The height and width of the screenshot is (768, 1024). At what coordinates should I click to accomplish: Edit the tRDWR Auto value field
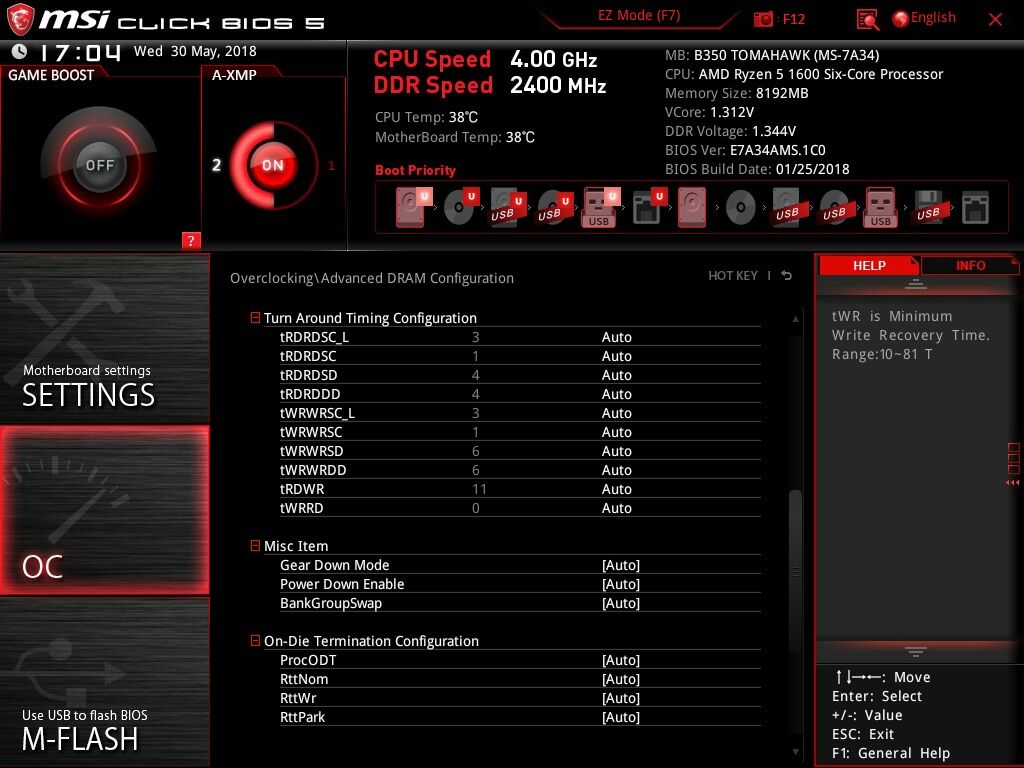coord(616,488)
